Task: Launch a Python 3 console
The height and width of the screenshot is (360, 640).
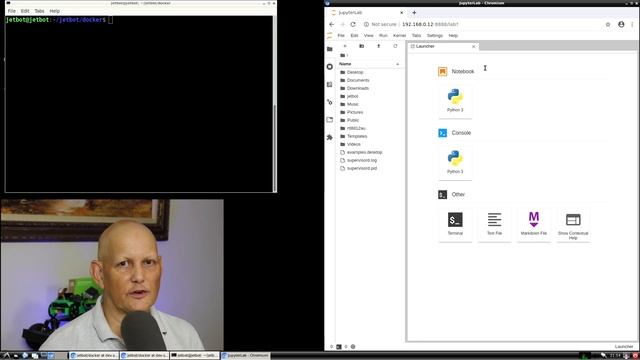Action: pyautogui.click(x=455, y=163)
